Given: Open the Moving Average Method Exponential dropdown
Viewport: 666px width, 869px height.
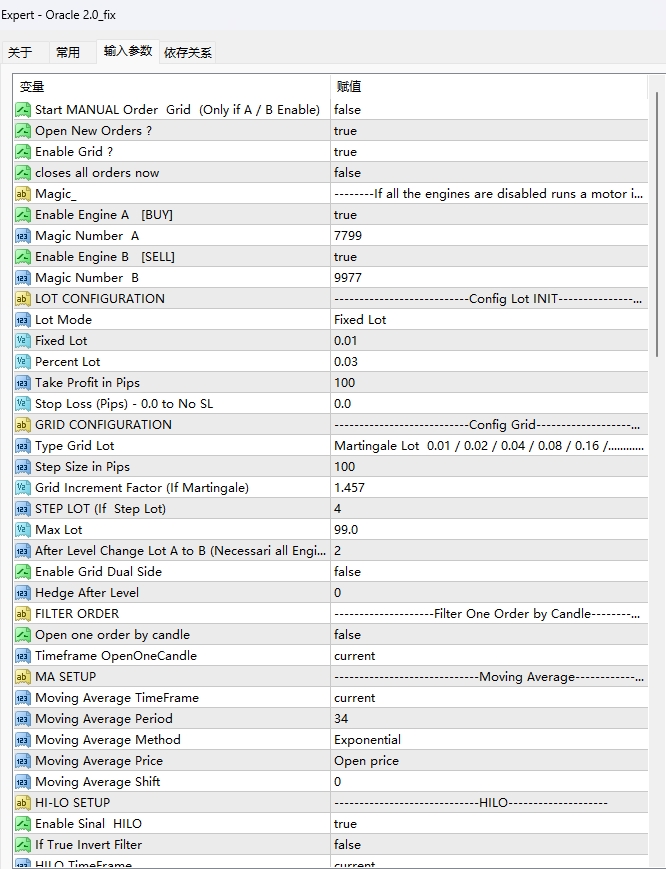Looking at the screenshot, I should click(489, 740).
